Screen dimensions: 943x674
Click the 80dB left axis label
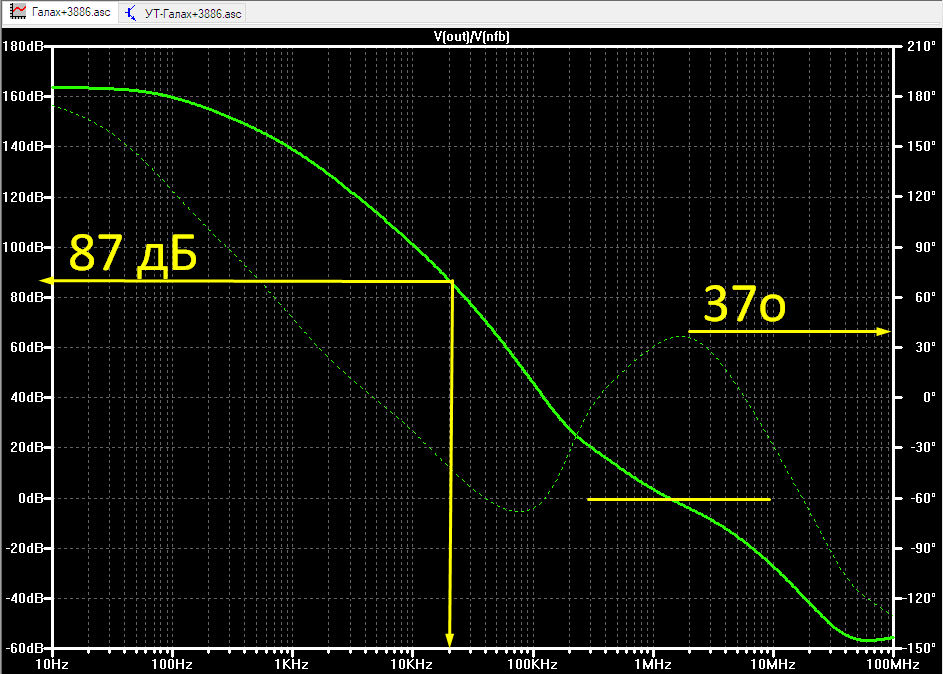click(x=26, y=297)
